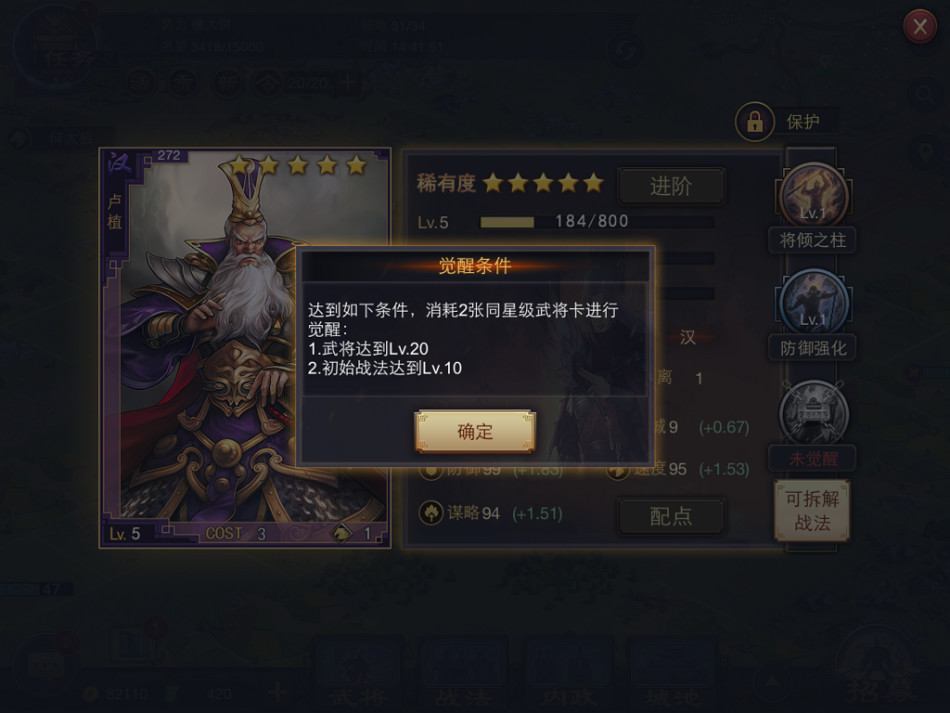Toggle the 保护 lock icon
Screen dimensions: 950x713
pyautogui.click(x=754, y=122)
